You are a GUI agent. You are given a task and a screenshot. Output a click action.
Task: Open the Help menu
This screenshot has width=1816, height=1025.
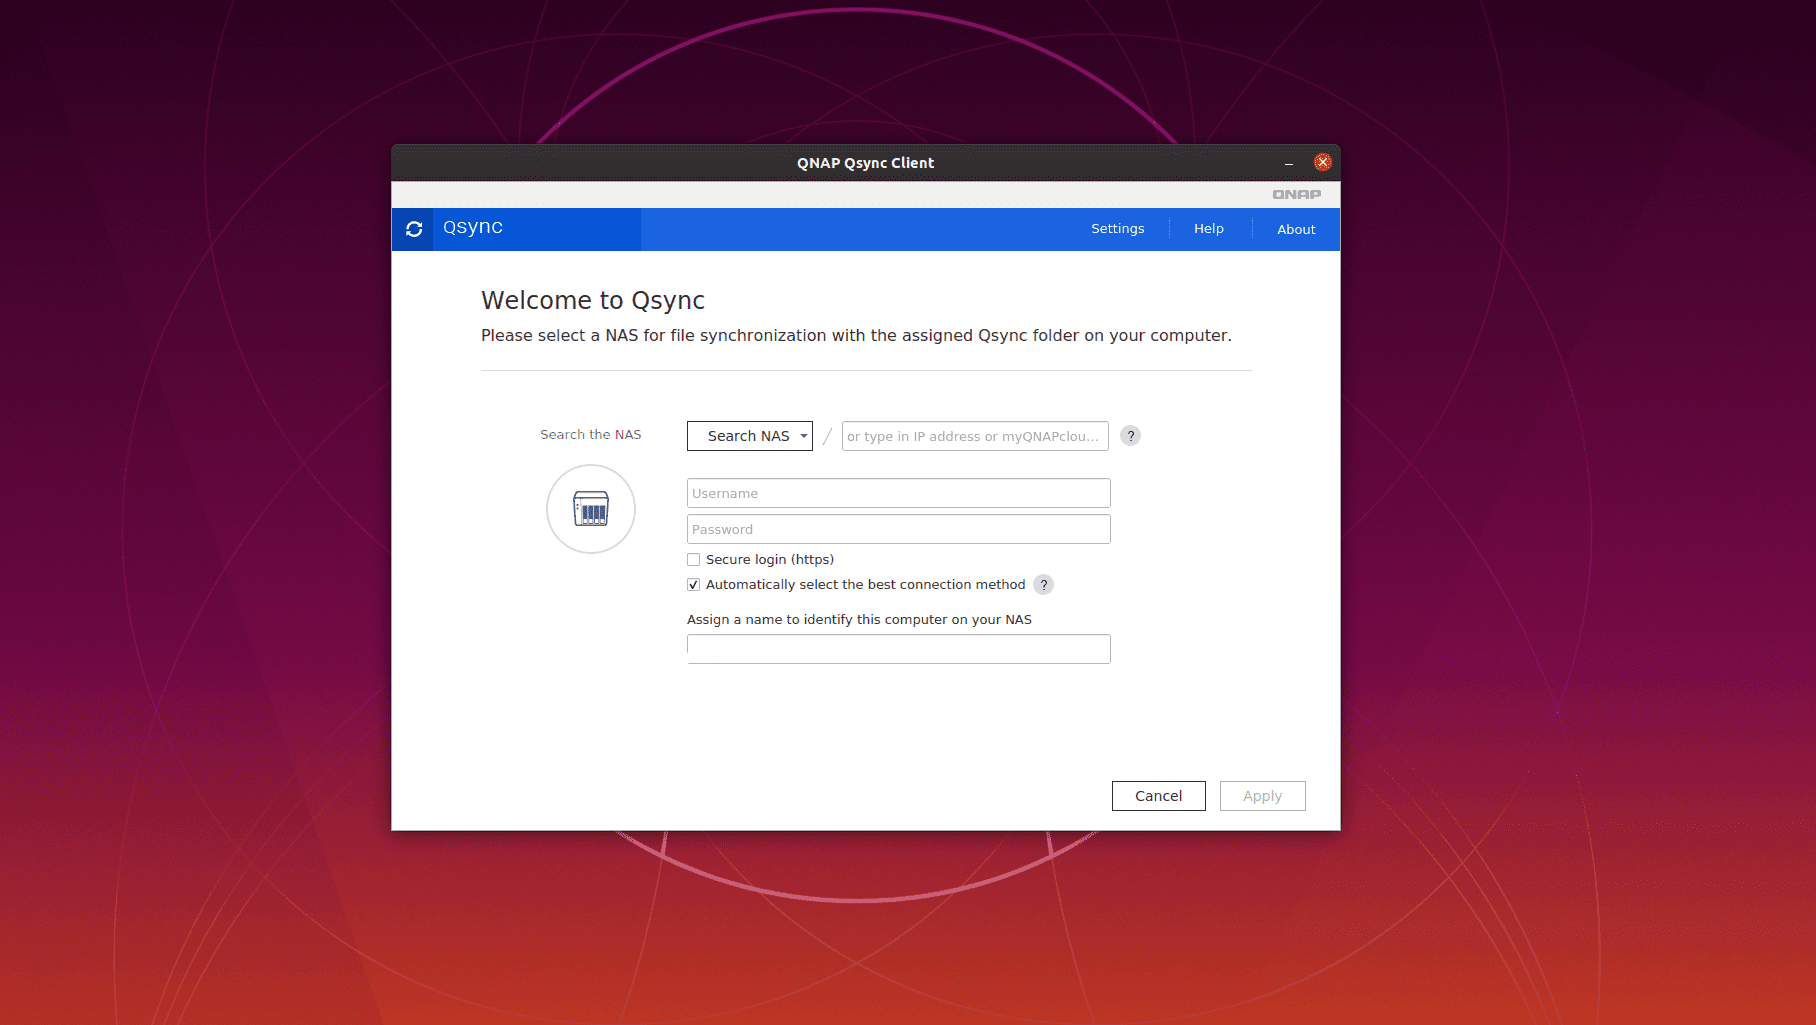1209,229
